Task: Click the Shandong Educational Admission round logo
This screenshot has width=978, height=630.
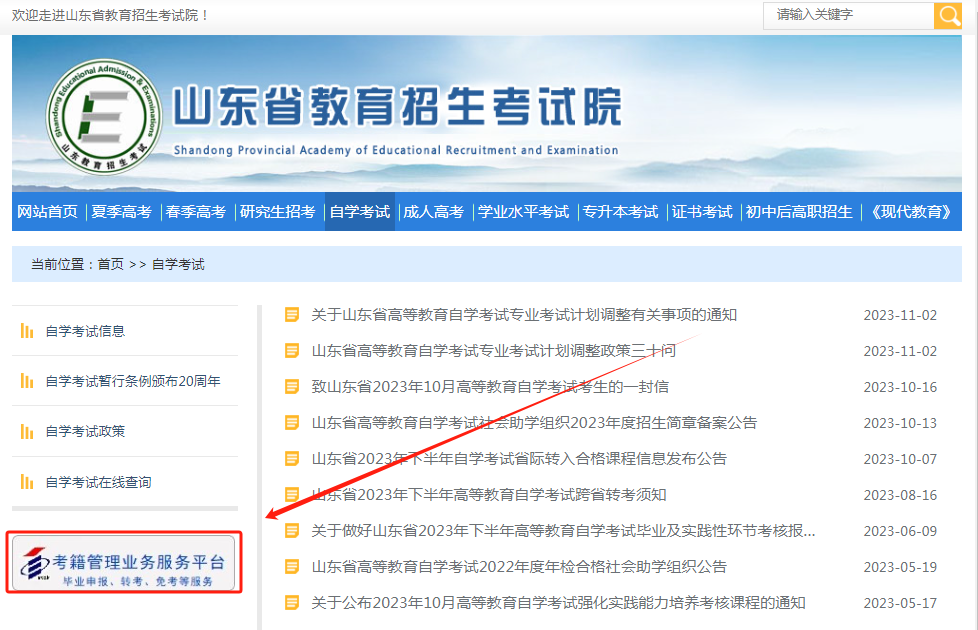Action: click(x=103, y=115)
